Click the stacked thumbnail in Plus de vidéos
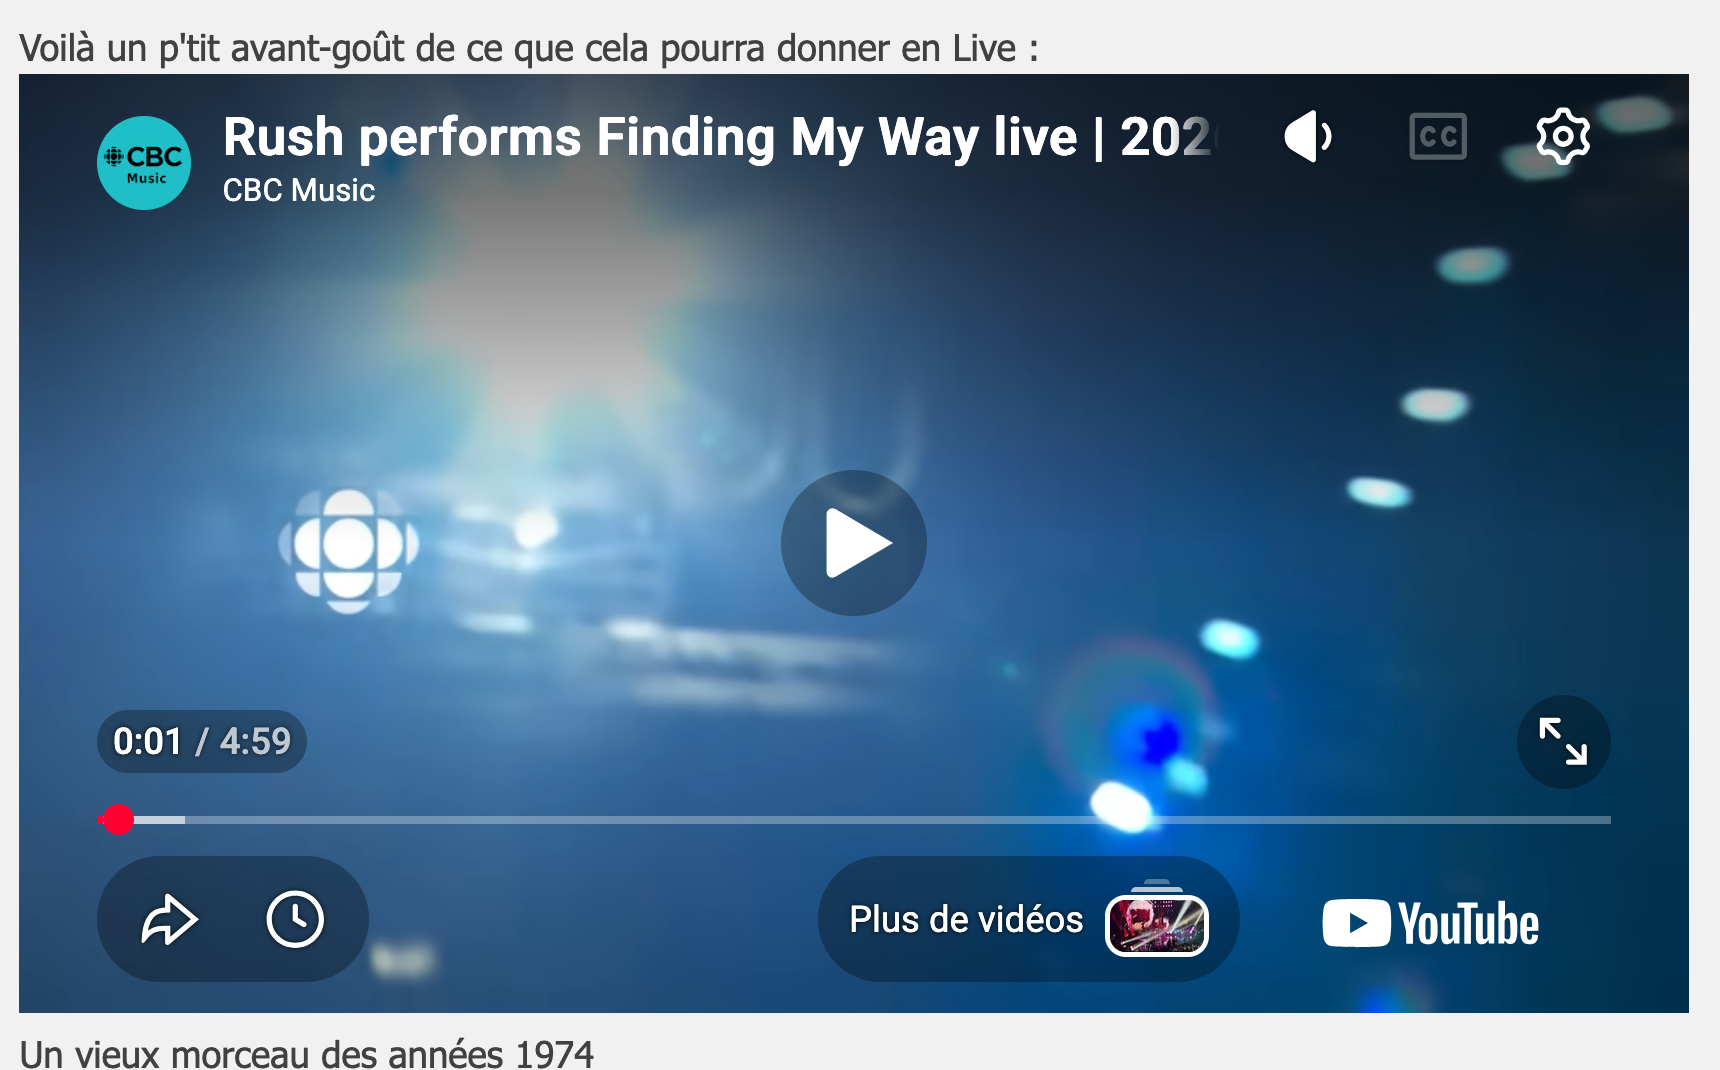This screenshot has height=1070, width=1720. point(1157,921)
